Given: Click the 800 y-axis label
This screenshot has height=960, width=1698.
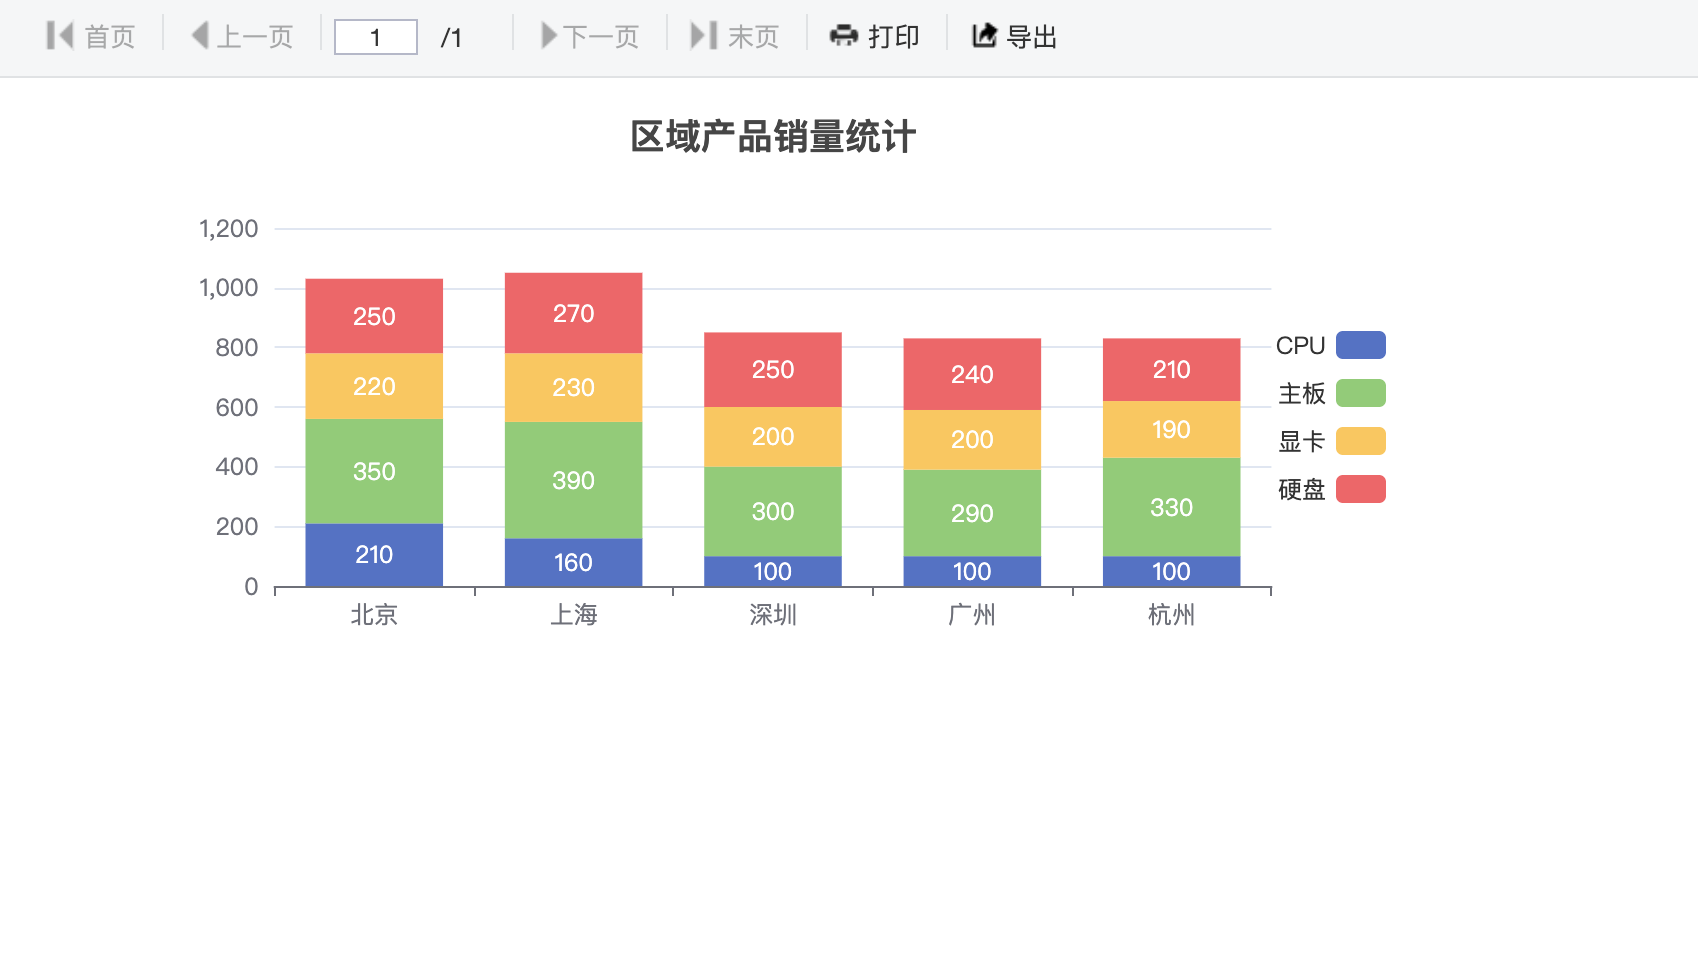Looking at the screenshot, I should coord(237,348).
